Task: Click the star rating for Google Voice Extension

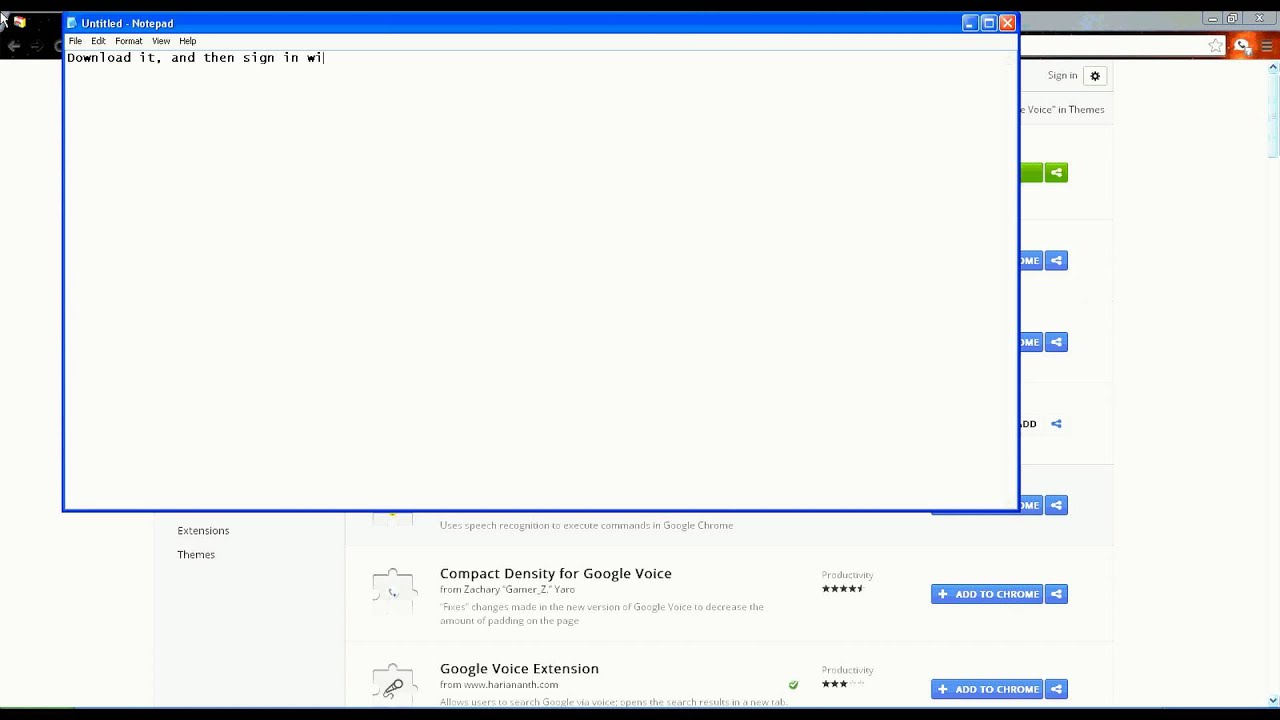Action: click(842, 684)
